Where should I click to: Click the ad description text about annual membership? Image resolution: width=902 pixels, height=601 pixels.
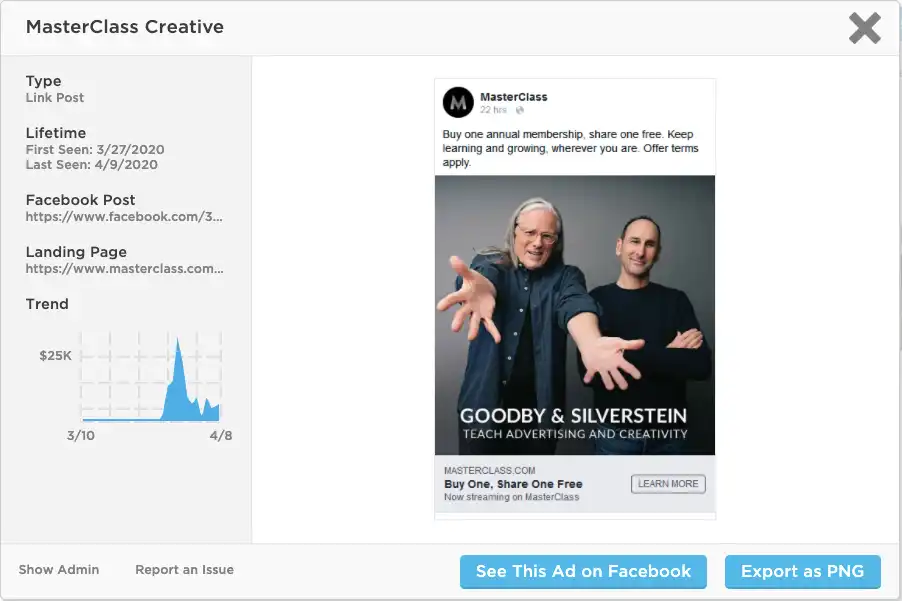(x=570, y=148)
